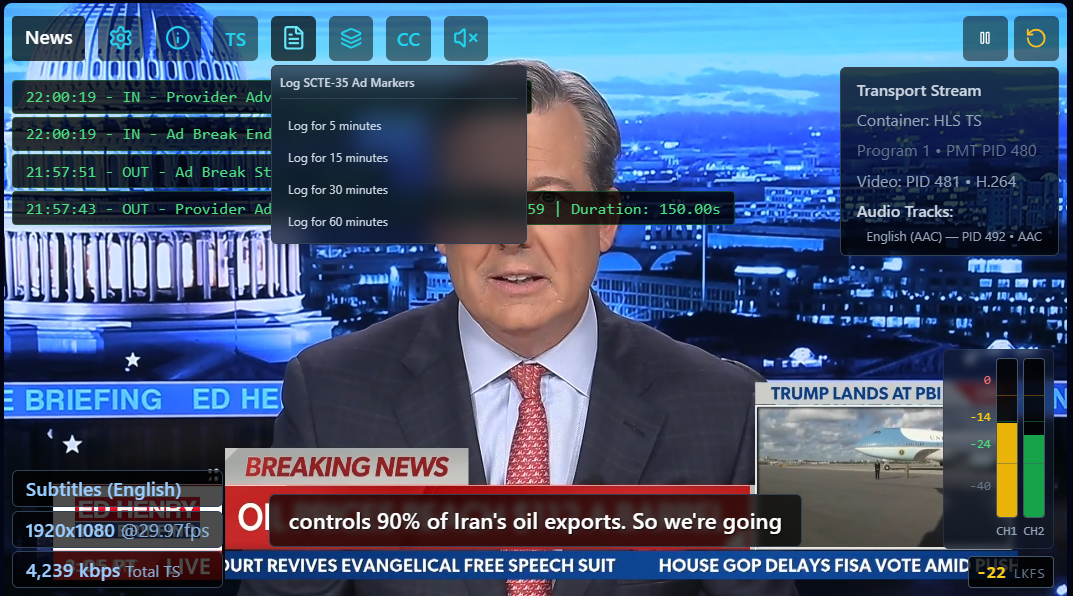The width and height of the screenshot is (1073, 596).
Task: Reload the stream with the refresh icon
Action: (1036, 38)
